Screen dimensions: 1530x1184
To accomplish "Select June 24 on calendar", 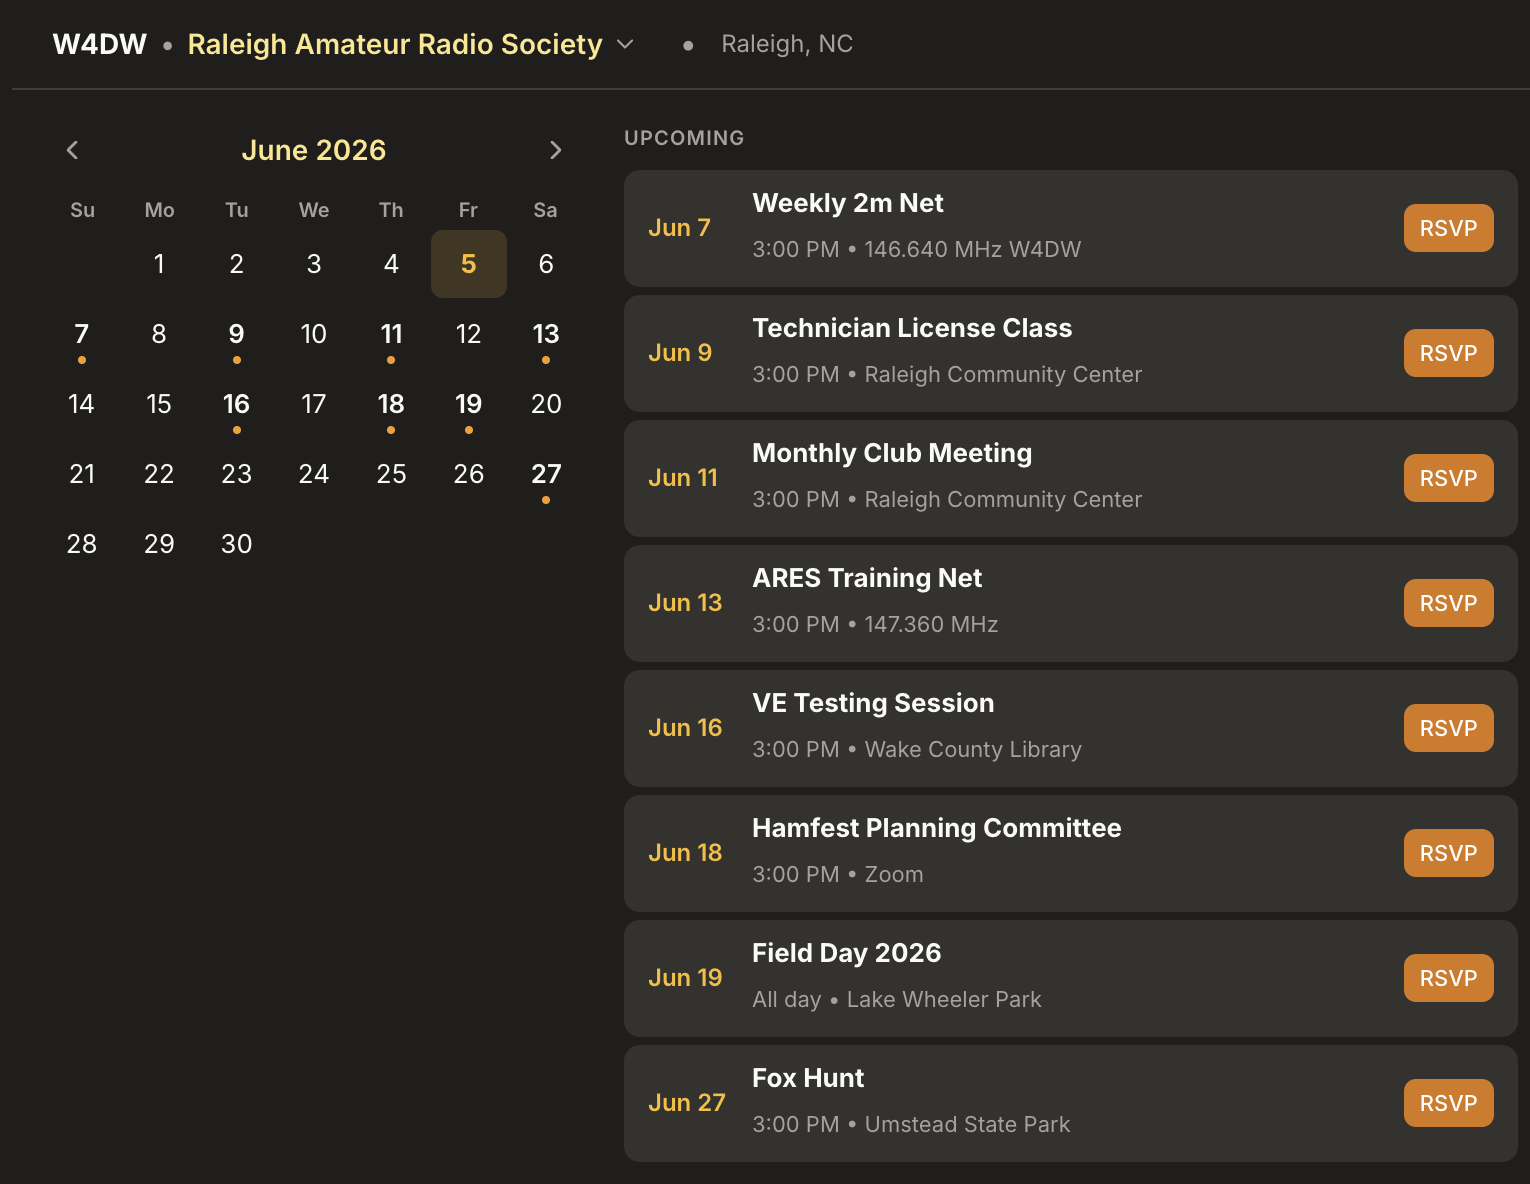I will point(314,474).
